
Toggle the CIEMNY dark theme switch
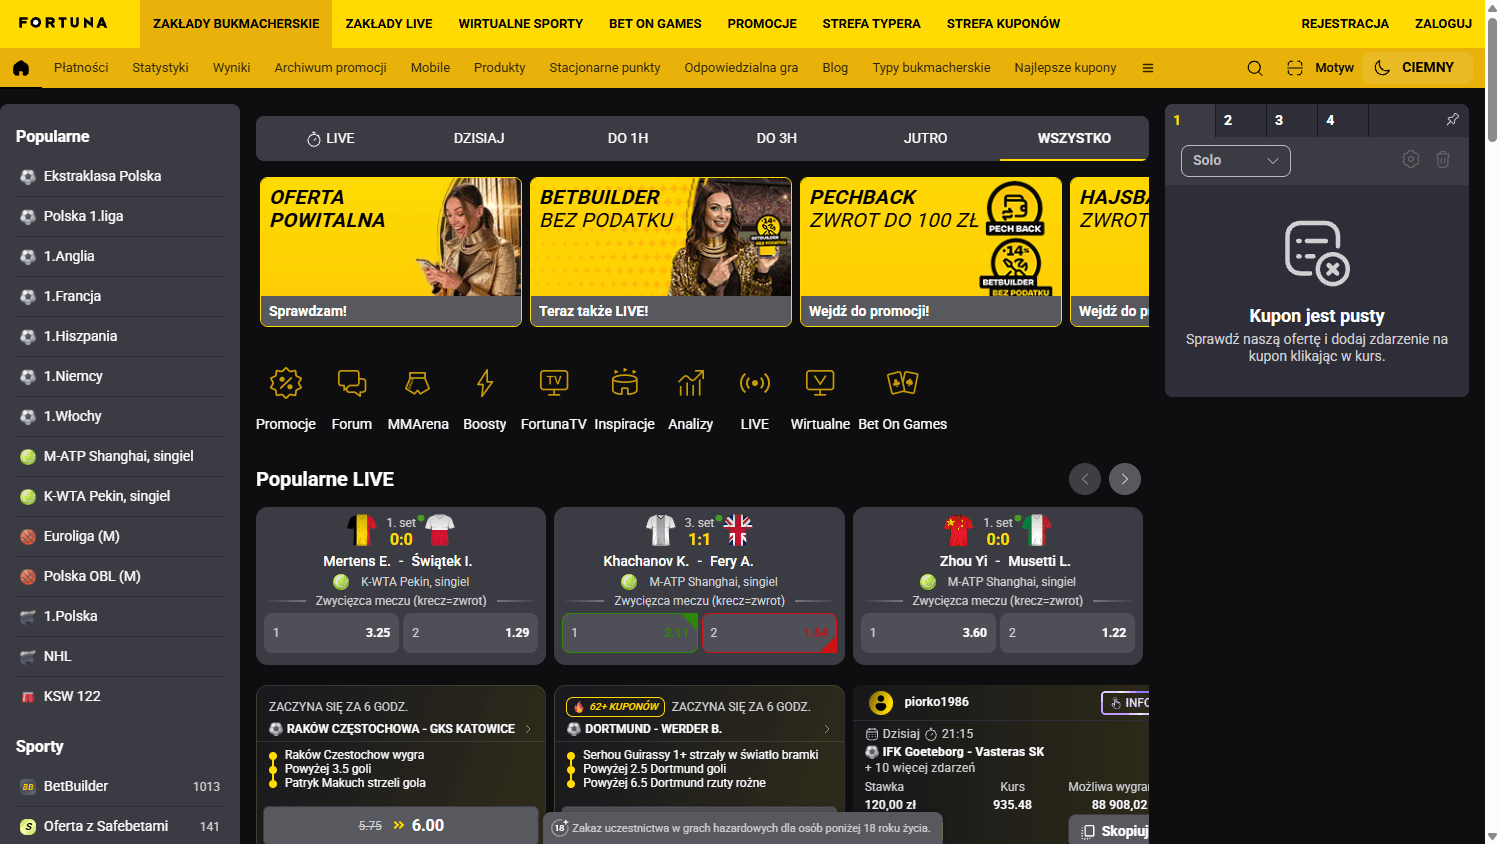click(1417, 67)
